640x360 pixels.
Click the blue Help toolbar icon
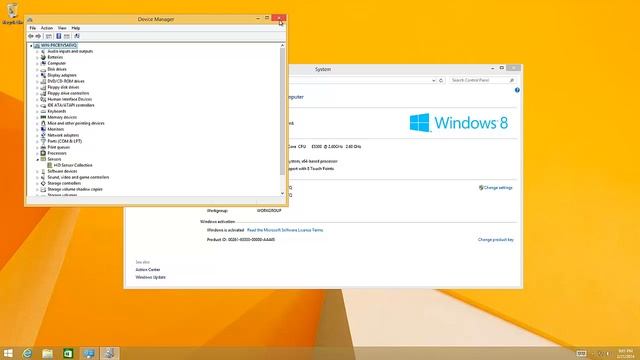59,36
